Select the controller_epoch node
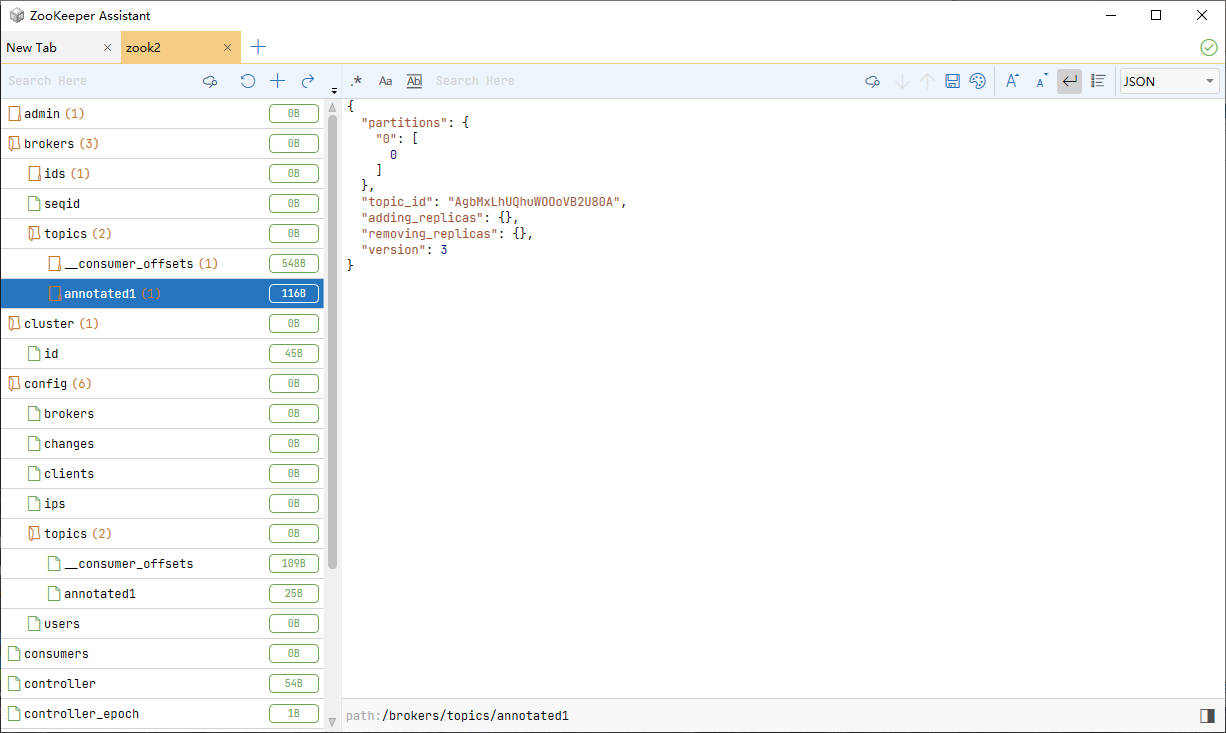The image size is (1226, 733). click(162, 714)
